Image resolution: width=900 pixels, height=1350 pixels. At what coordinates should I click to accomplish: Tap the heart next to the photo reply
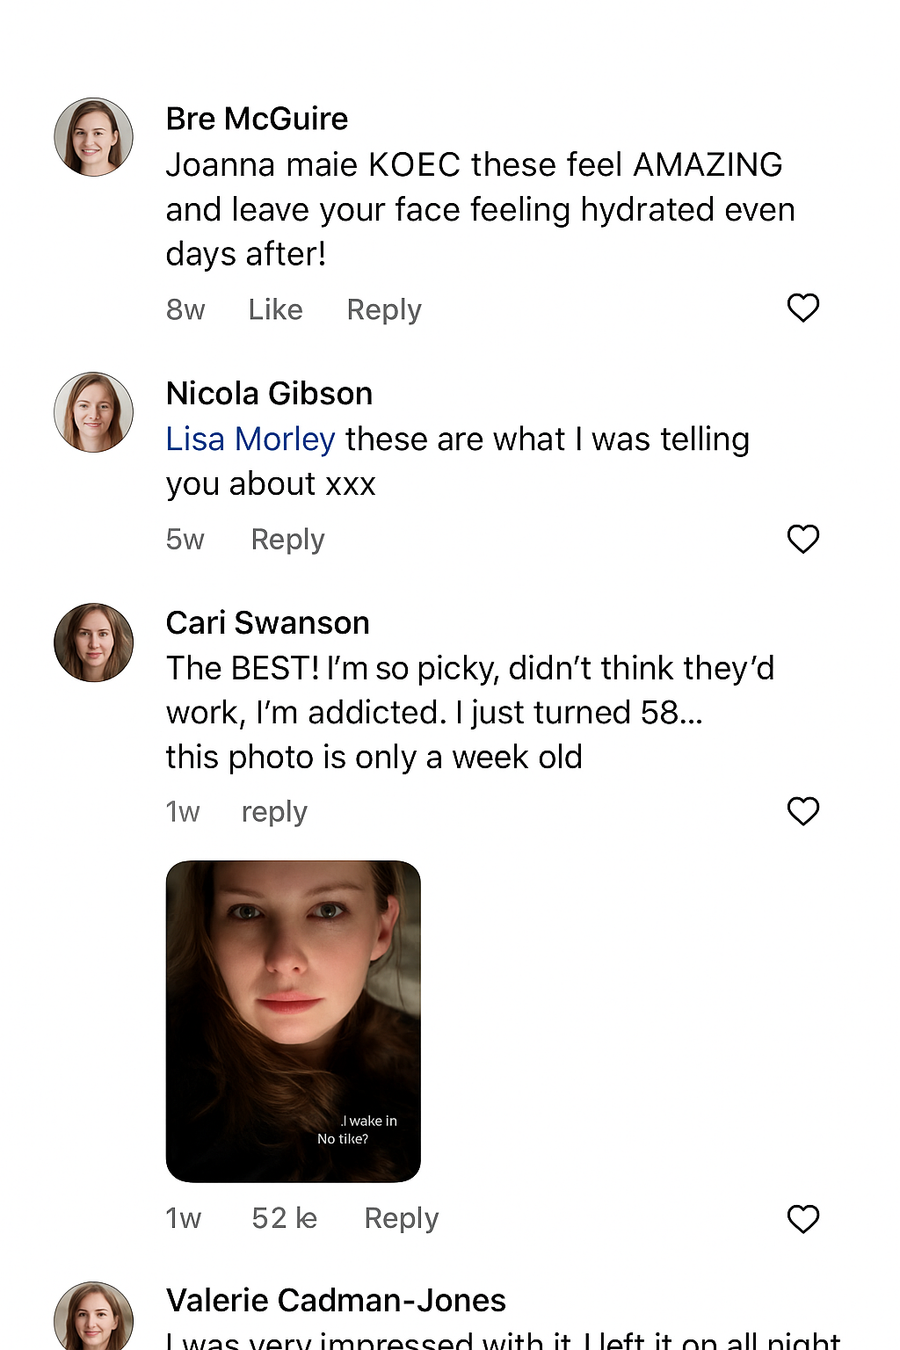tap(803, 1219)
